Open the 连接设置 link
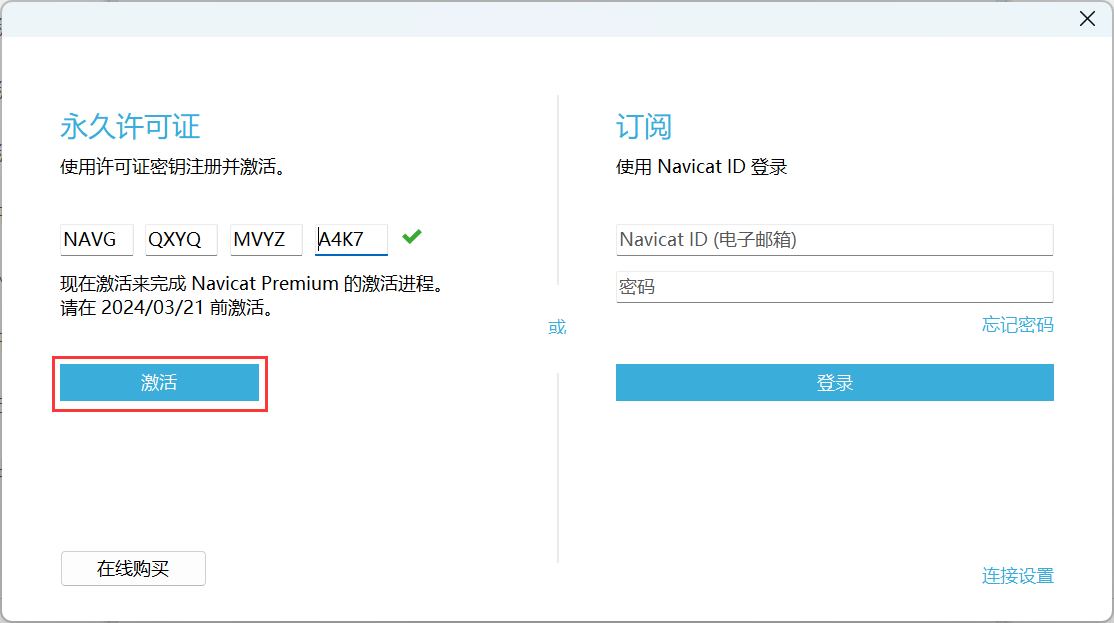 [x=1017, y=576]
